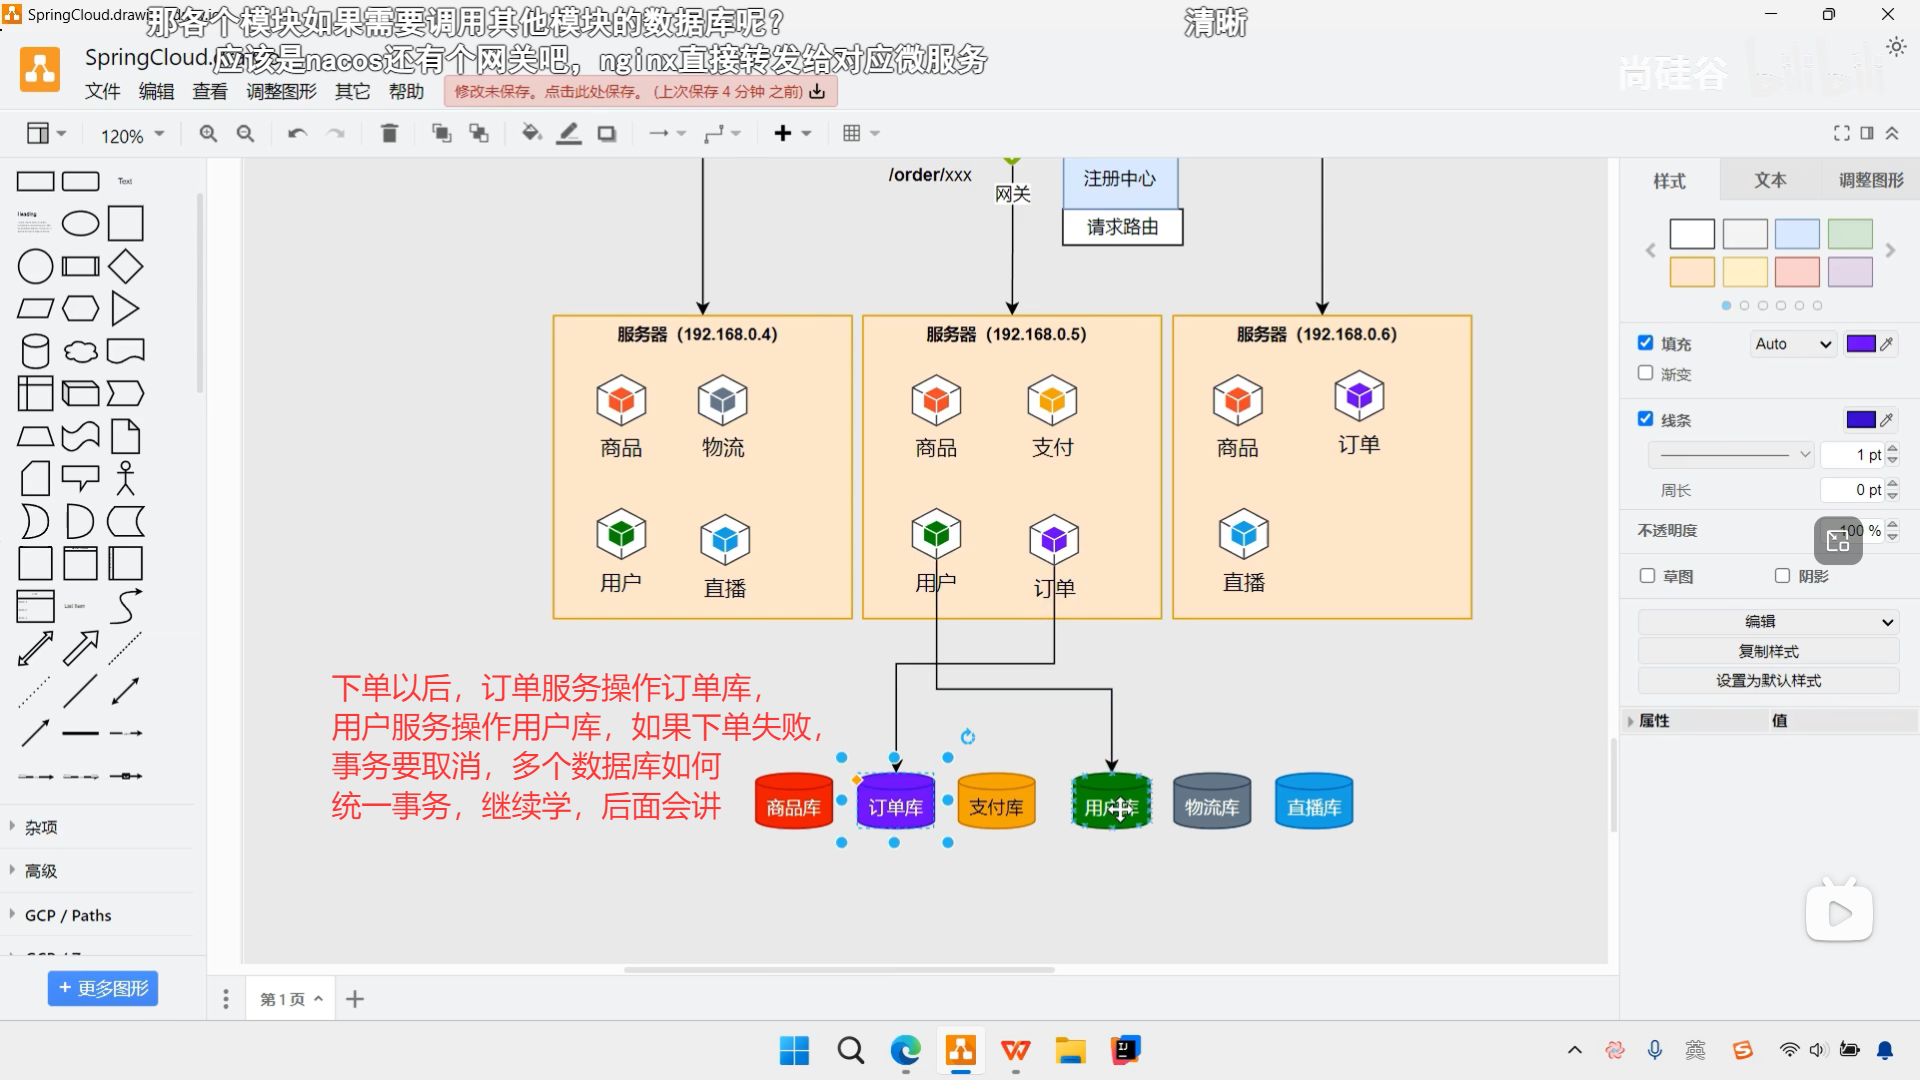1920x1080 pixels.
Task: Open the fill color tool in toolbar
Action: (x=531, y=132)
